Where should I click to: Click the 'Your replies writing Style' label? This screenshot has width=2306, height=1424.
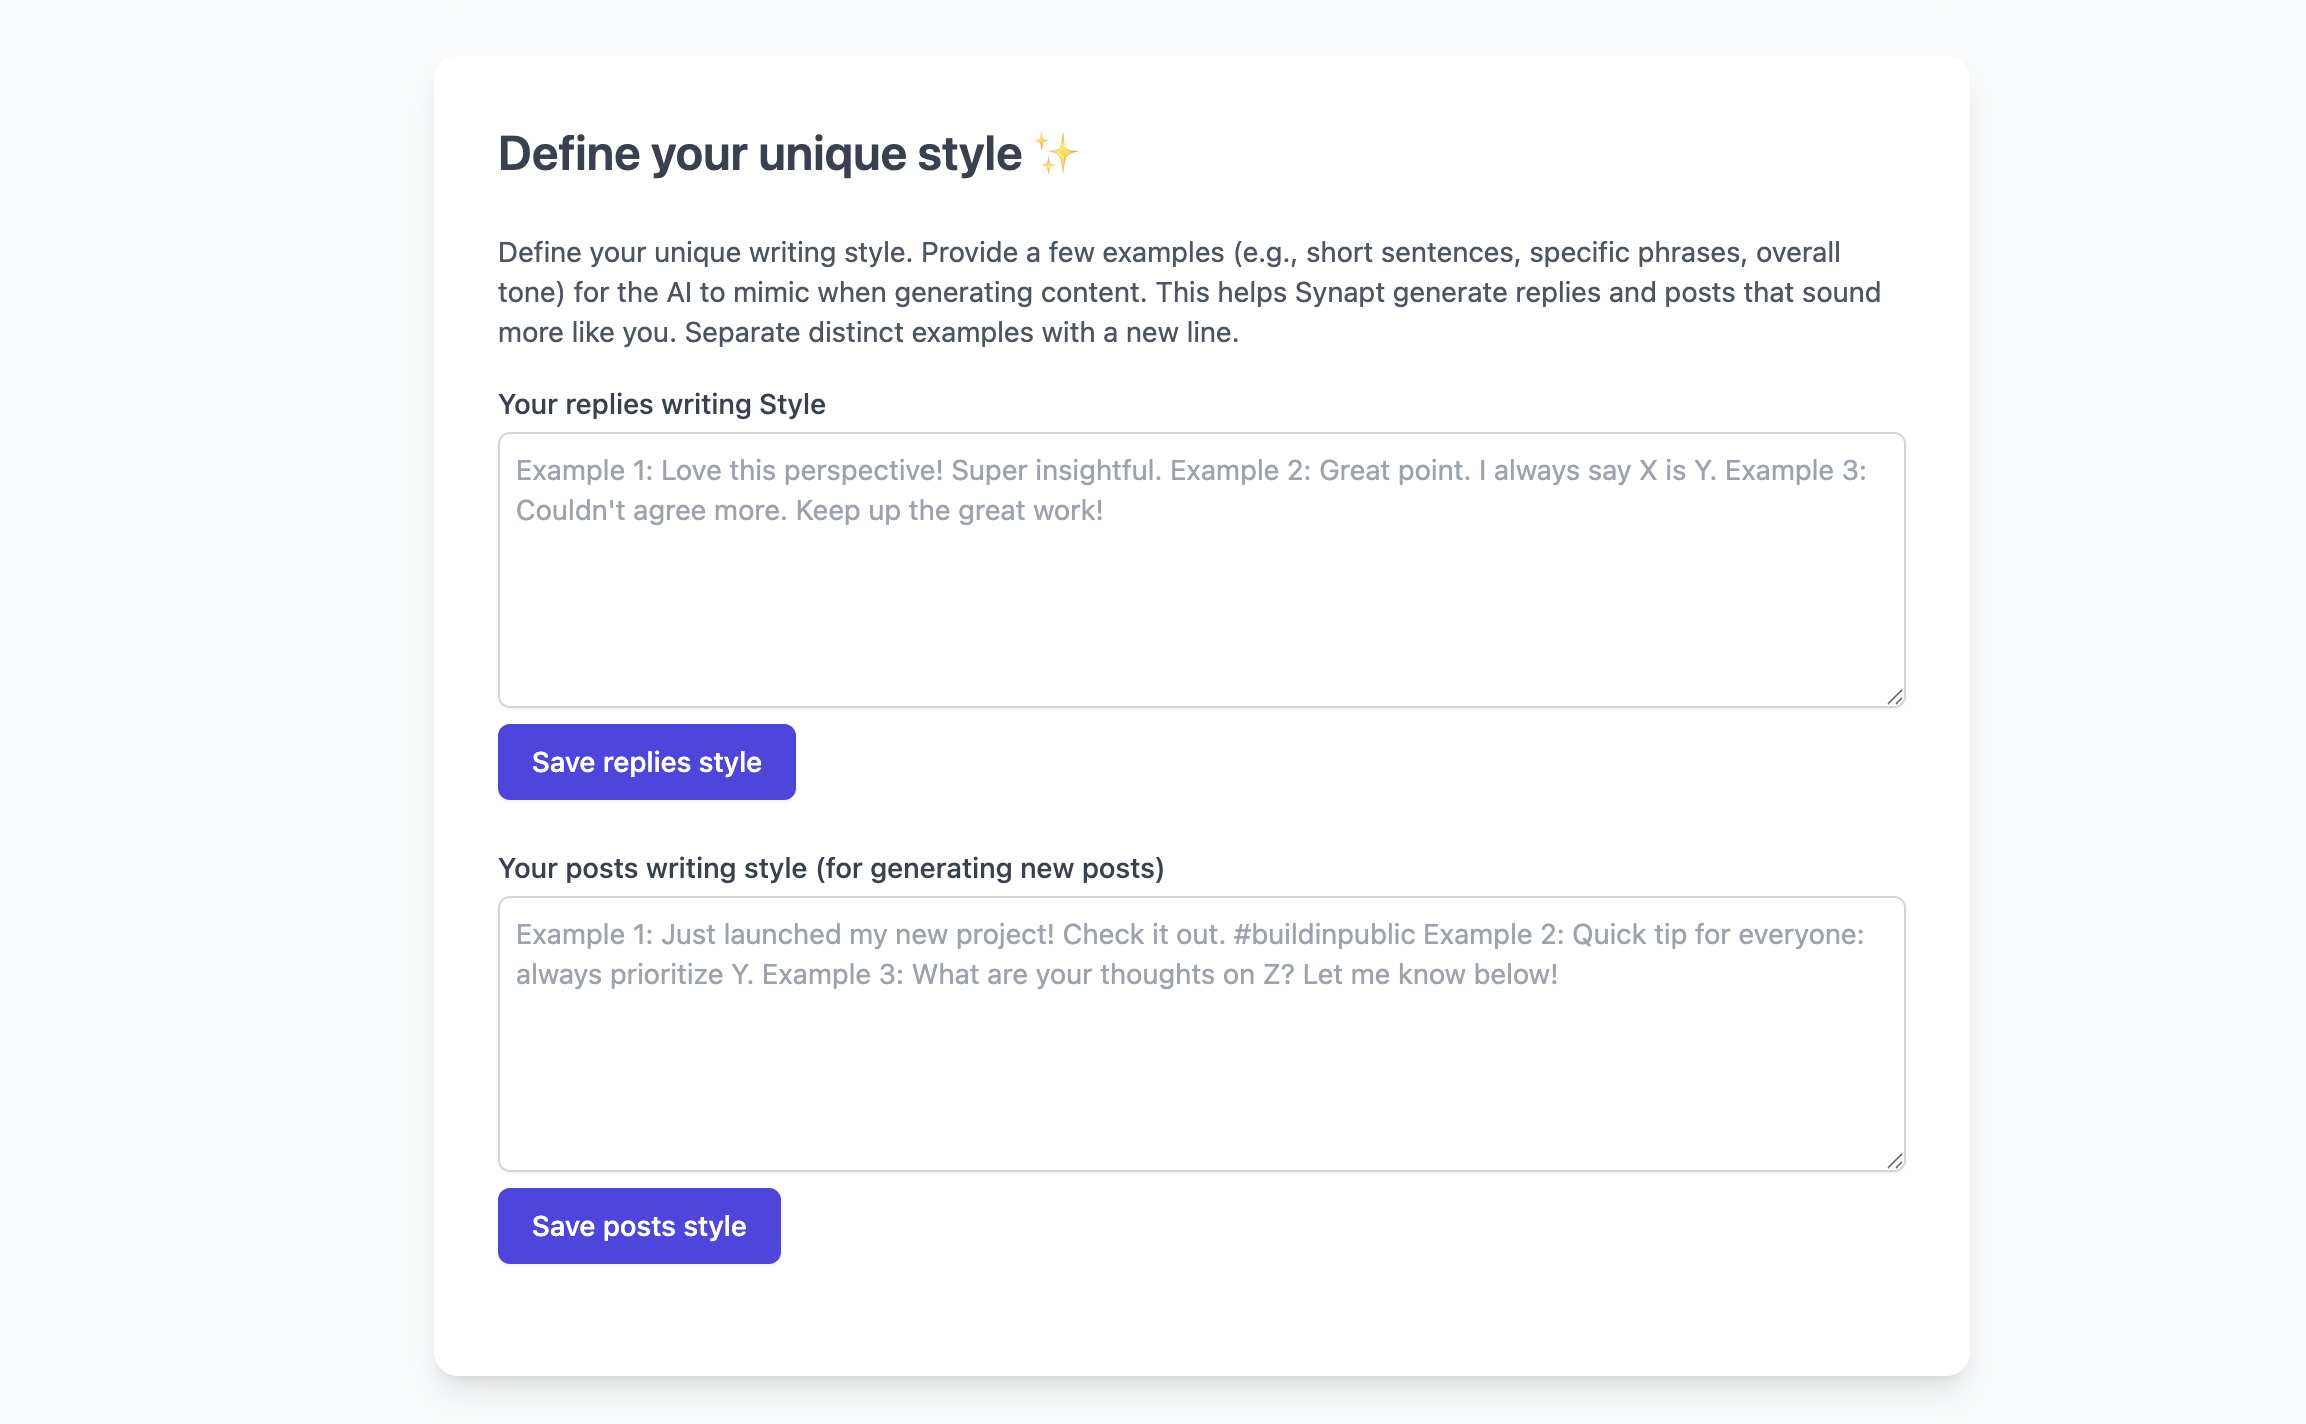[x=661, y=404]
